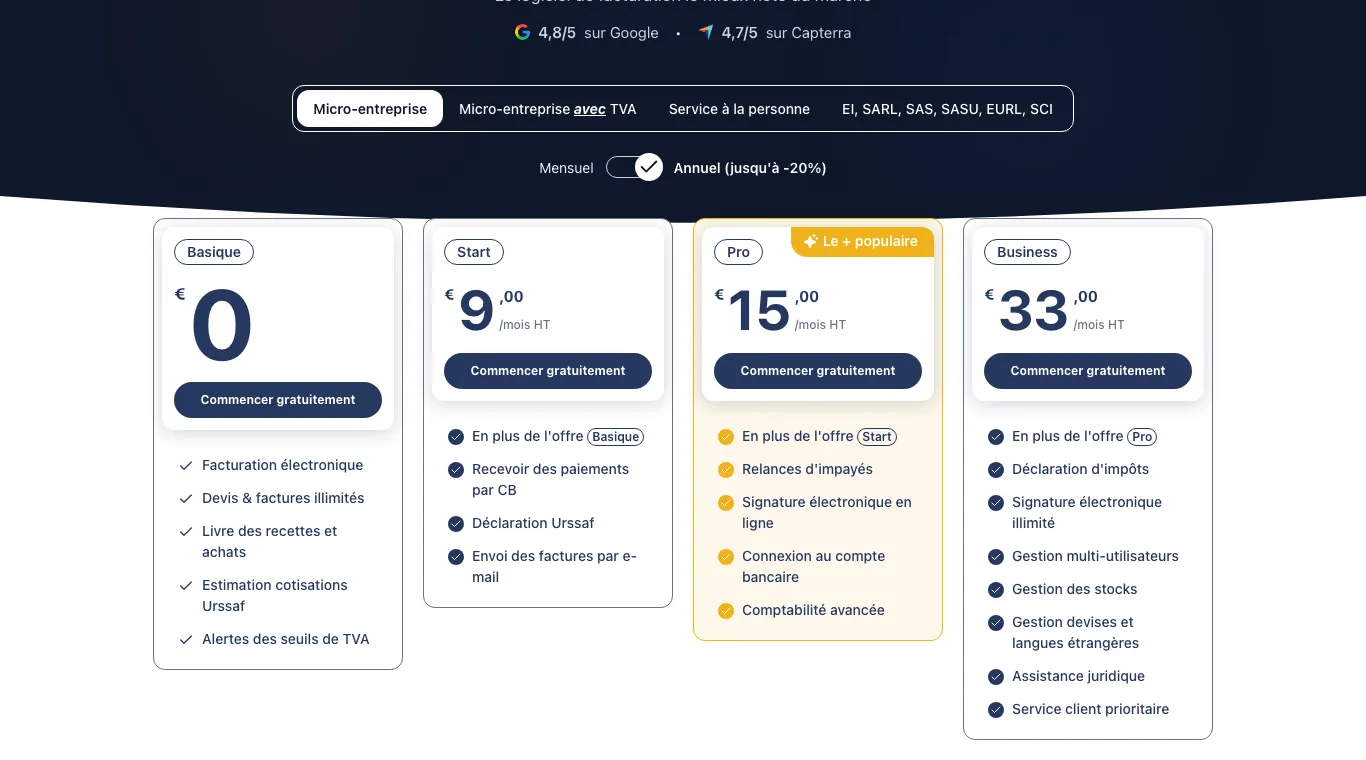The width and height of the screenshot is (1366, 760).
Task: Click check icon beside Service client prioritaire
Action: [996, 710]
